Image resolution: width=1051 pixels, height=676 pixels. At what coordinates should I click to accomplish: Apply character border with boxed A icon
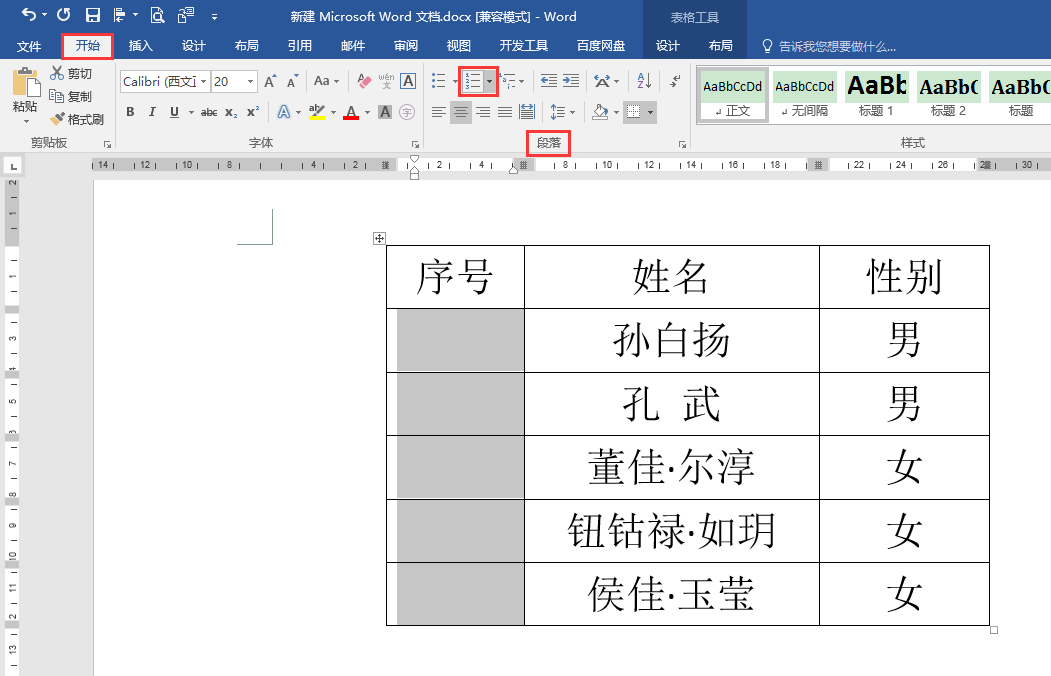pyautogui.click(x=408, y=81)
